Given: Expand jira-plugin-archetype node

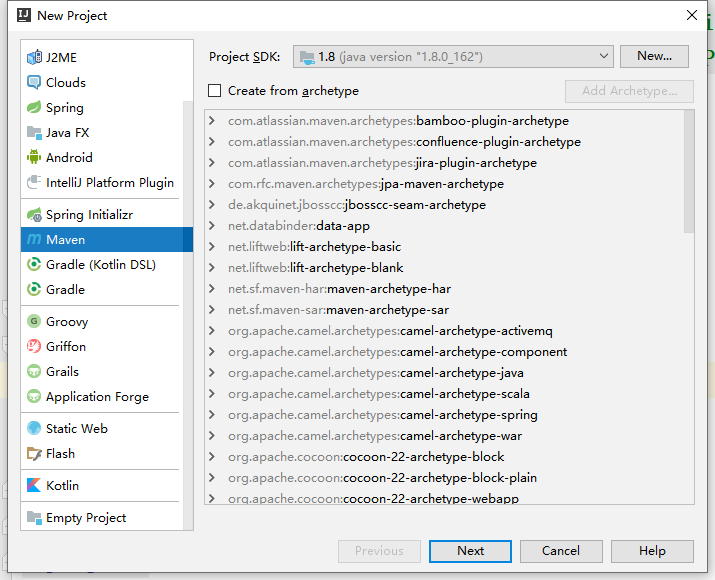Looking at the screenshot, I should (212, 163).
